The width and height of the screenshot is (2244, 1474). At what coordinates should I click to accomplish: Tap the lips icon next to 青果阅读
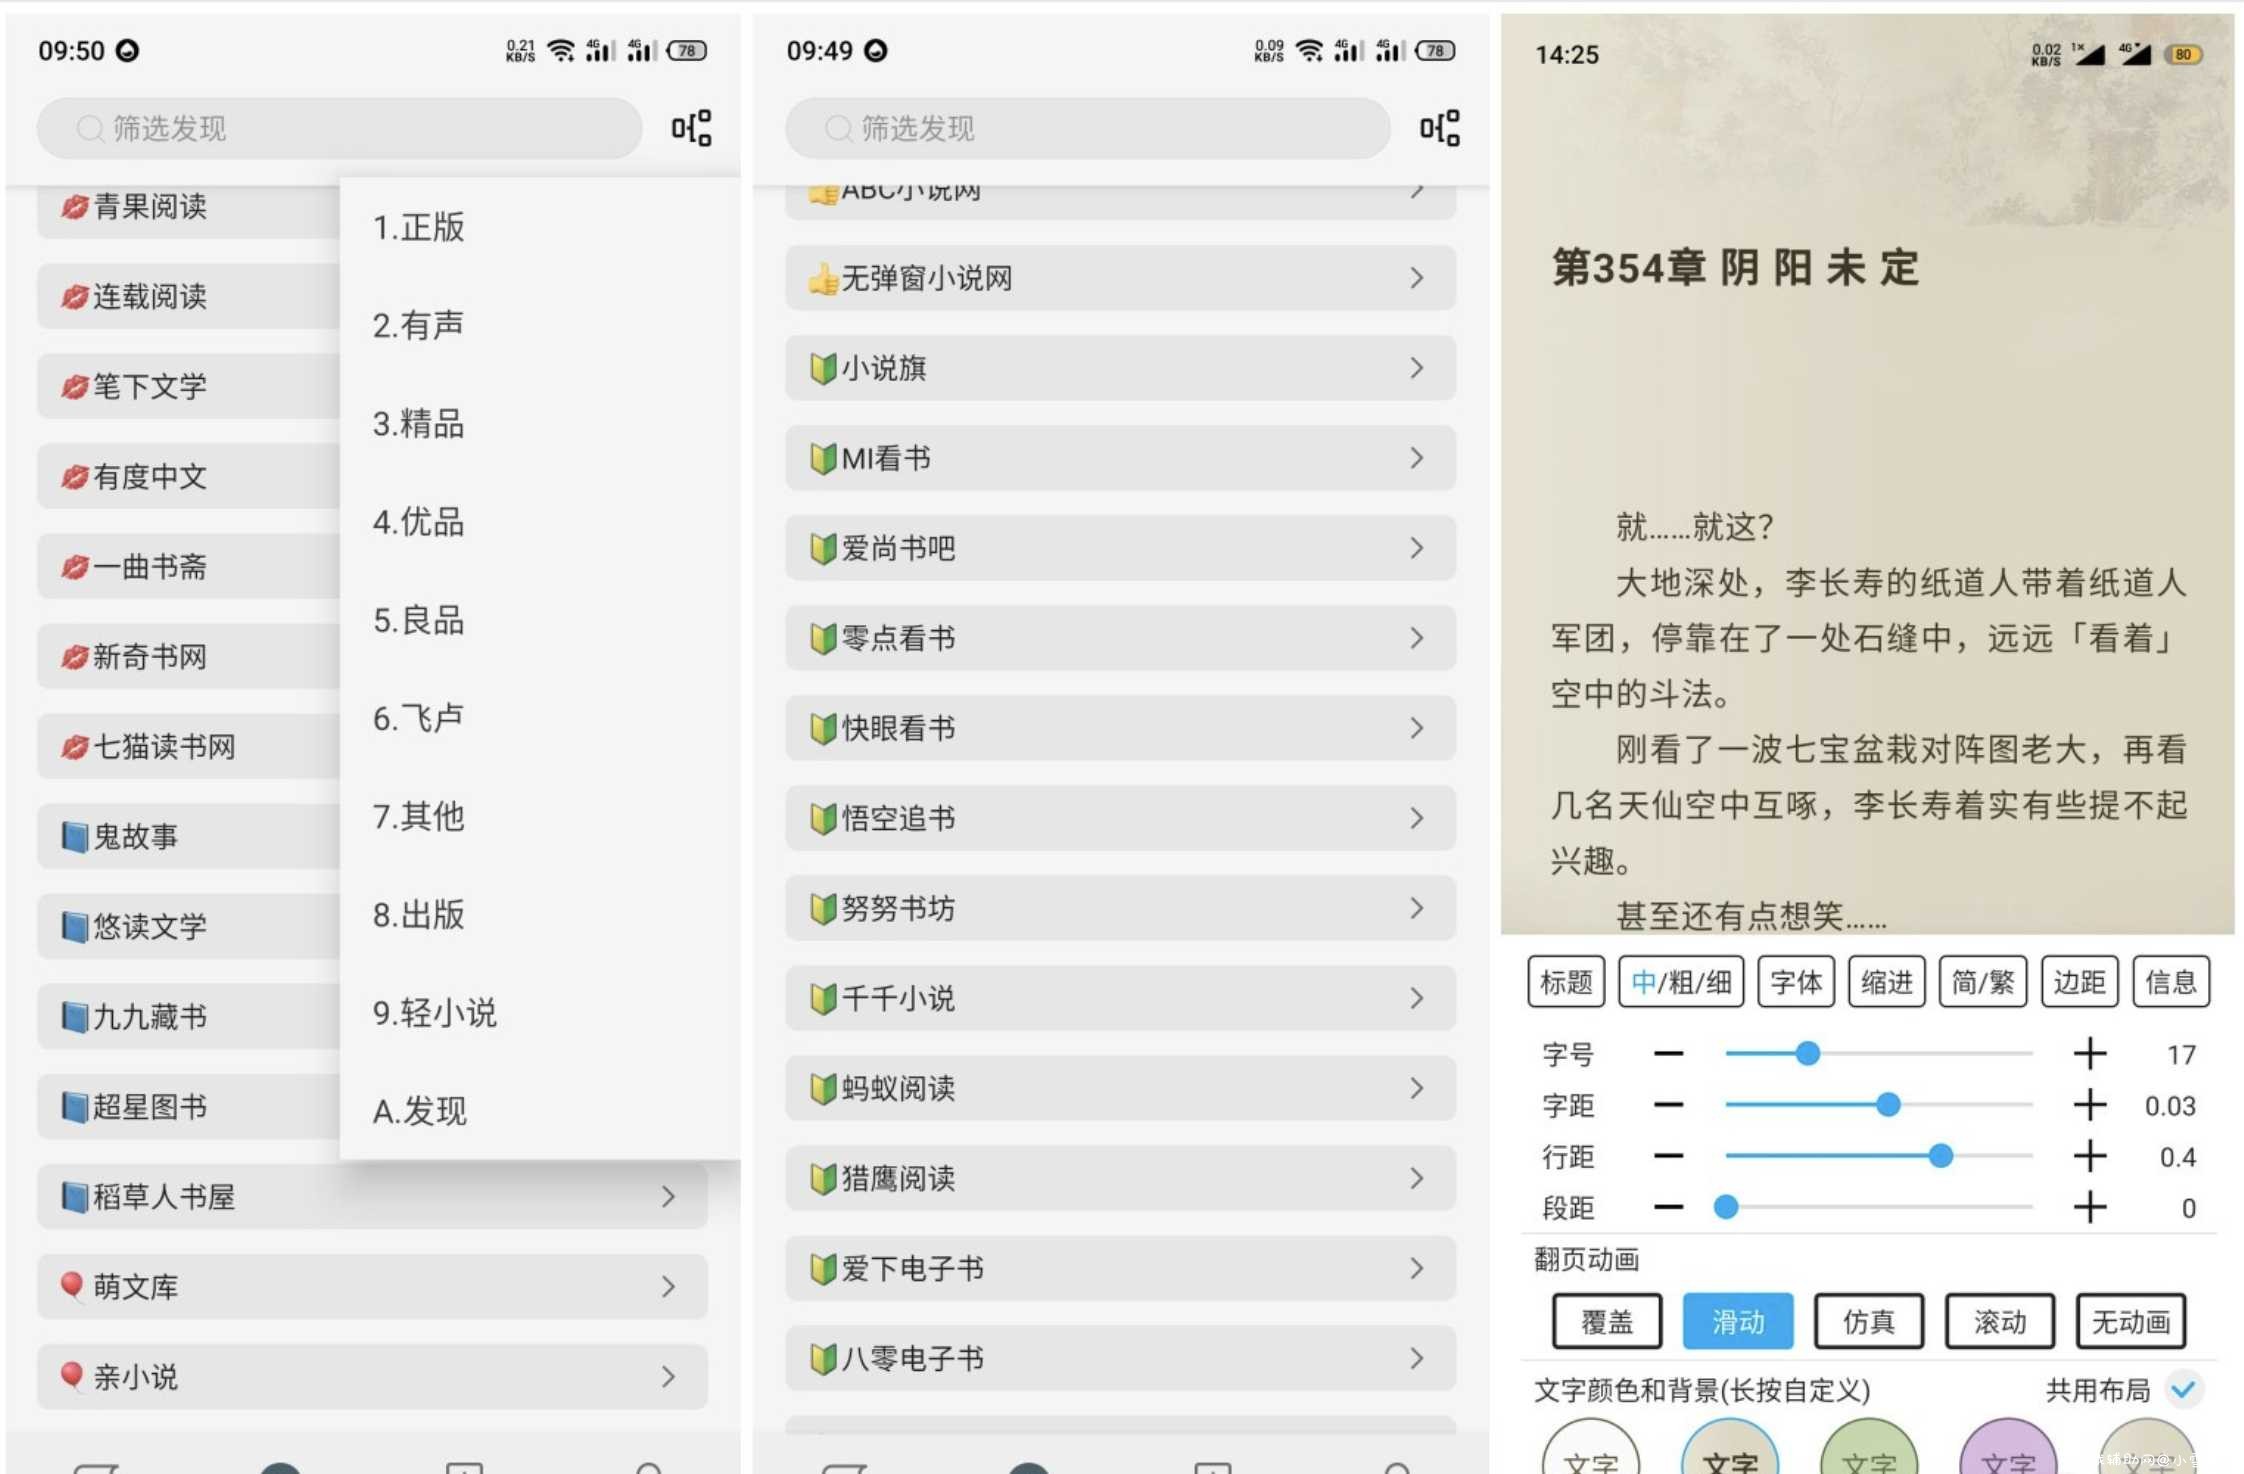pyautogui.click(x=75, y=207)
